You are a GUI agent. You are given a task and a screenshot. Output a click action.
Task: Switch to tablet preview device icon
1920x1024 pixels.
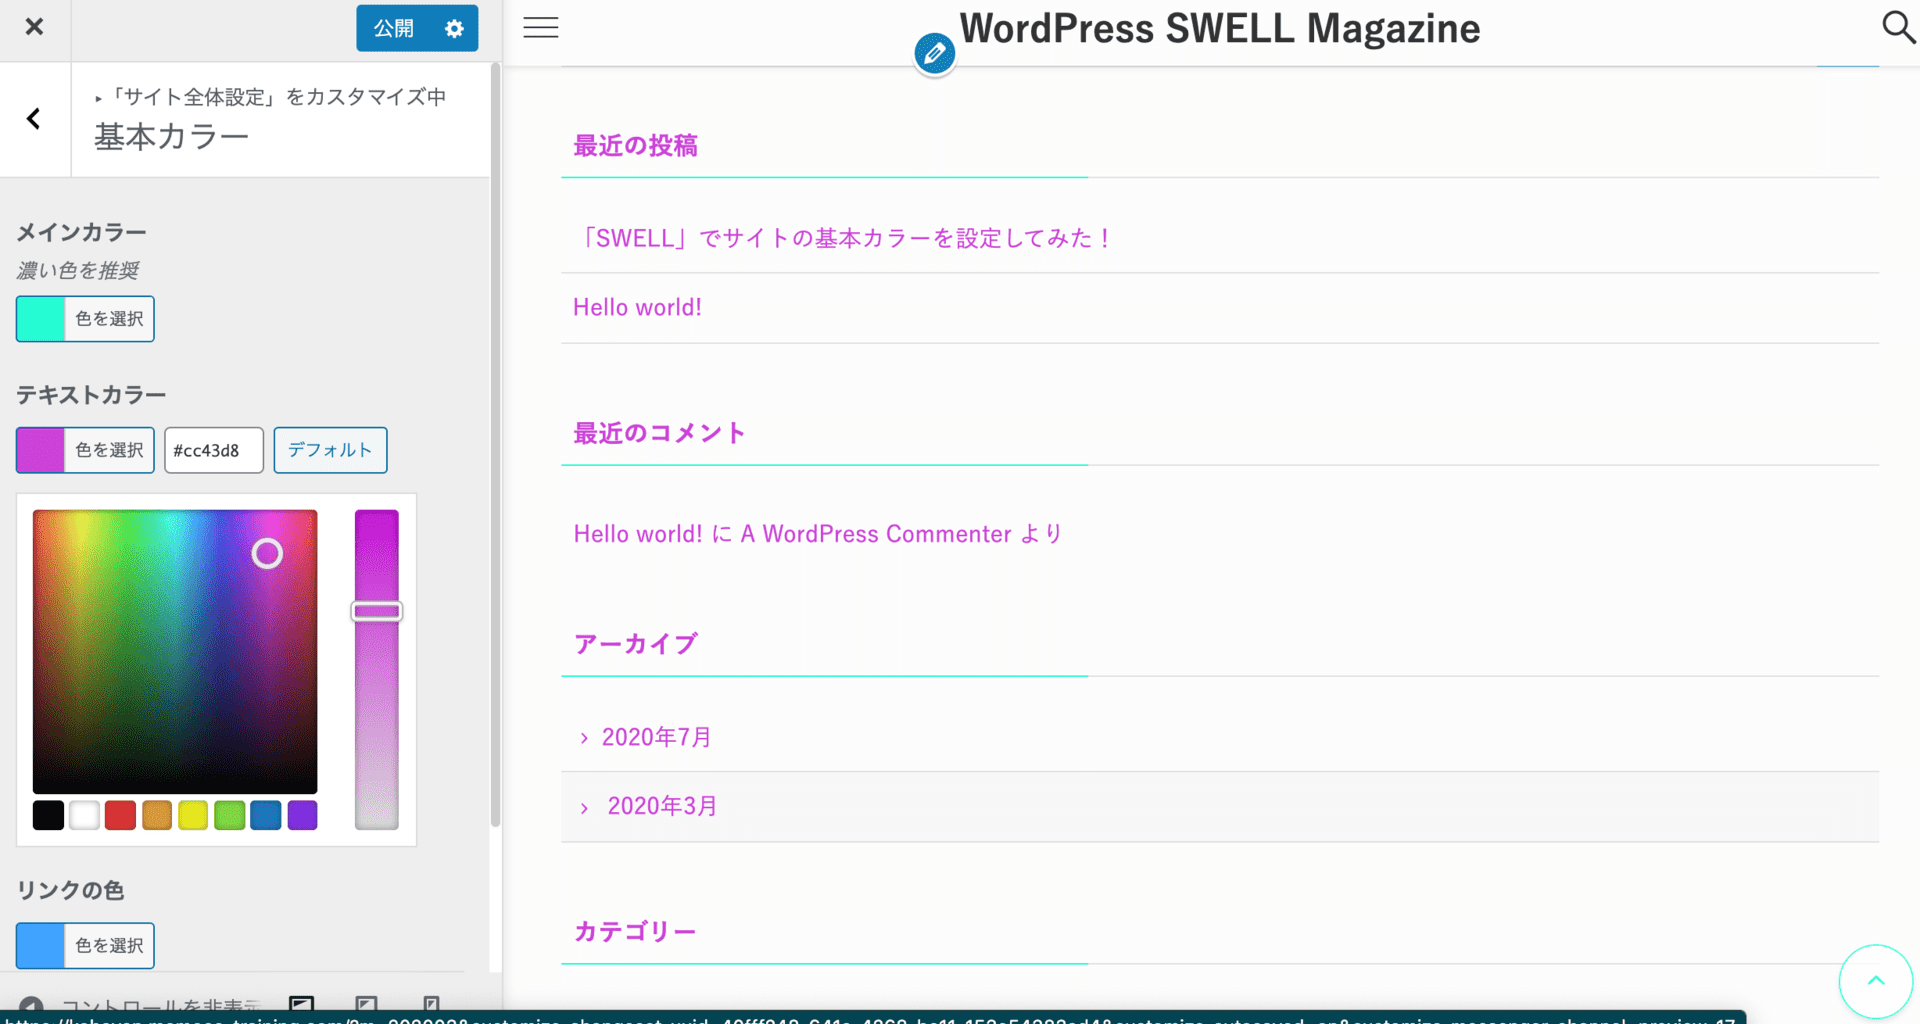[x=367, y=1004]
